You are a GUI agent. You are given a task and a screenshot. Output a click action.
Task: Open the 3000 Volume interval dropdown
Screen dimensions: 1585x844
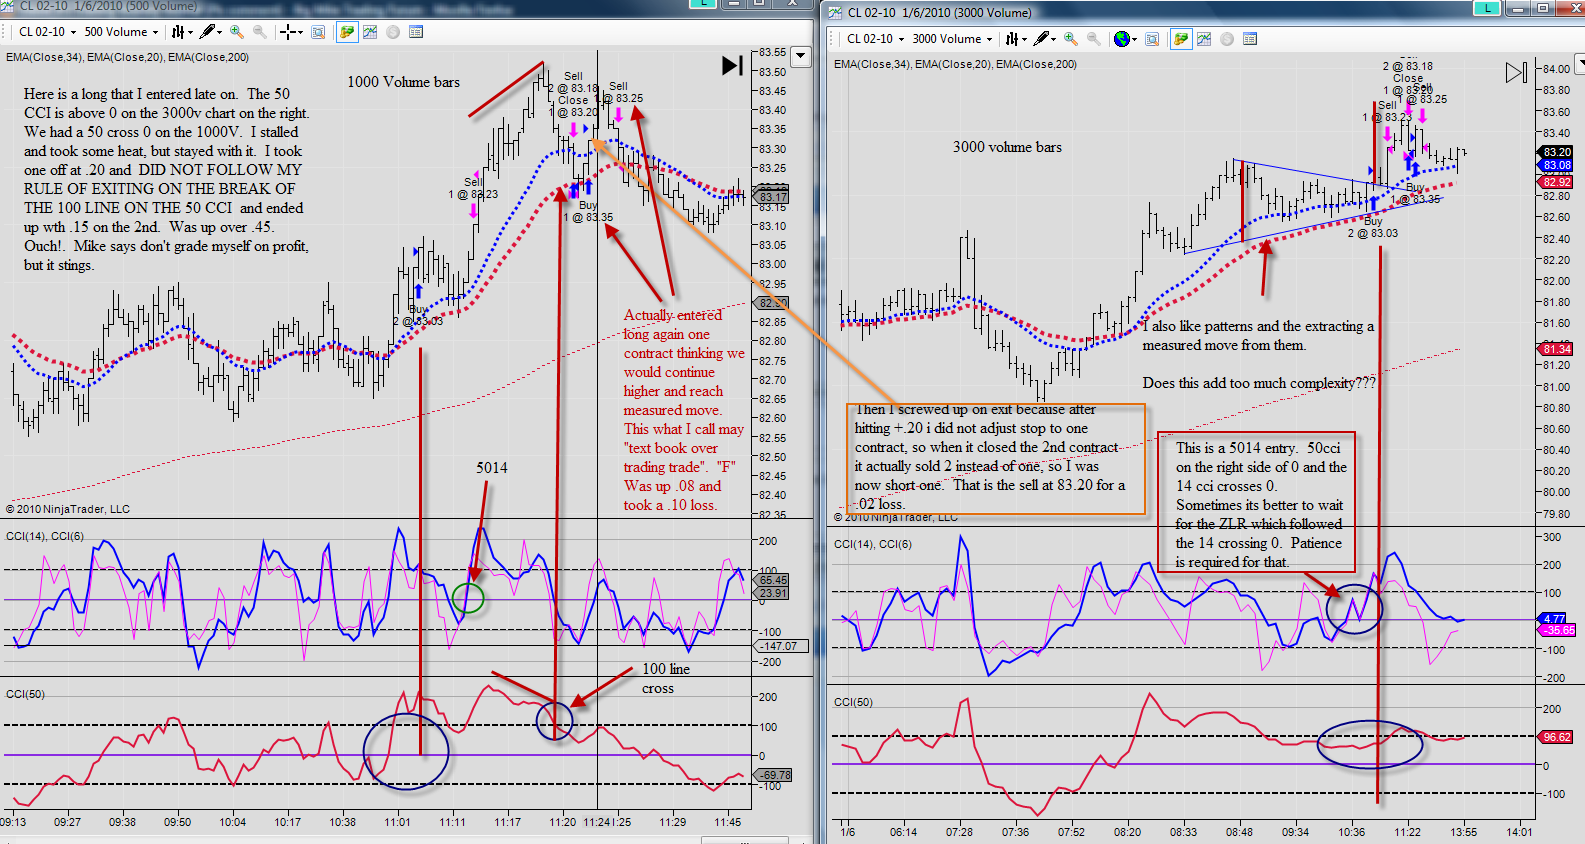click(952, 39)
